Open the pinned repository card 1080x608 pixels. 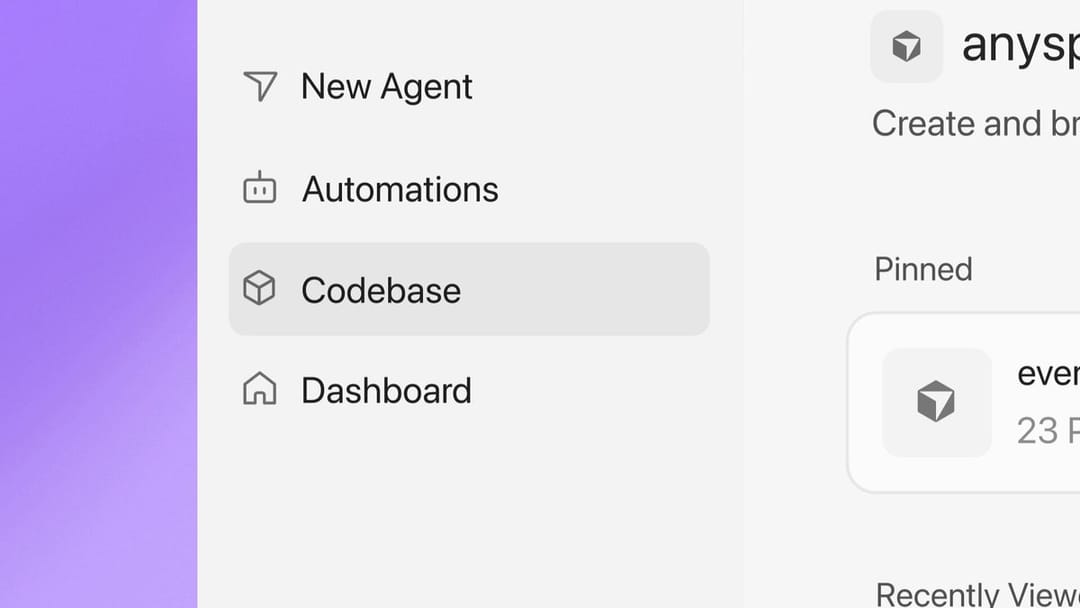click(x=964, y=403)
